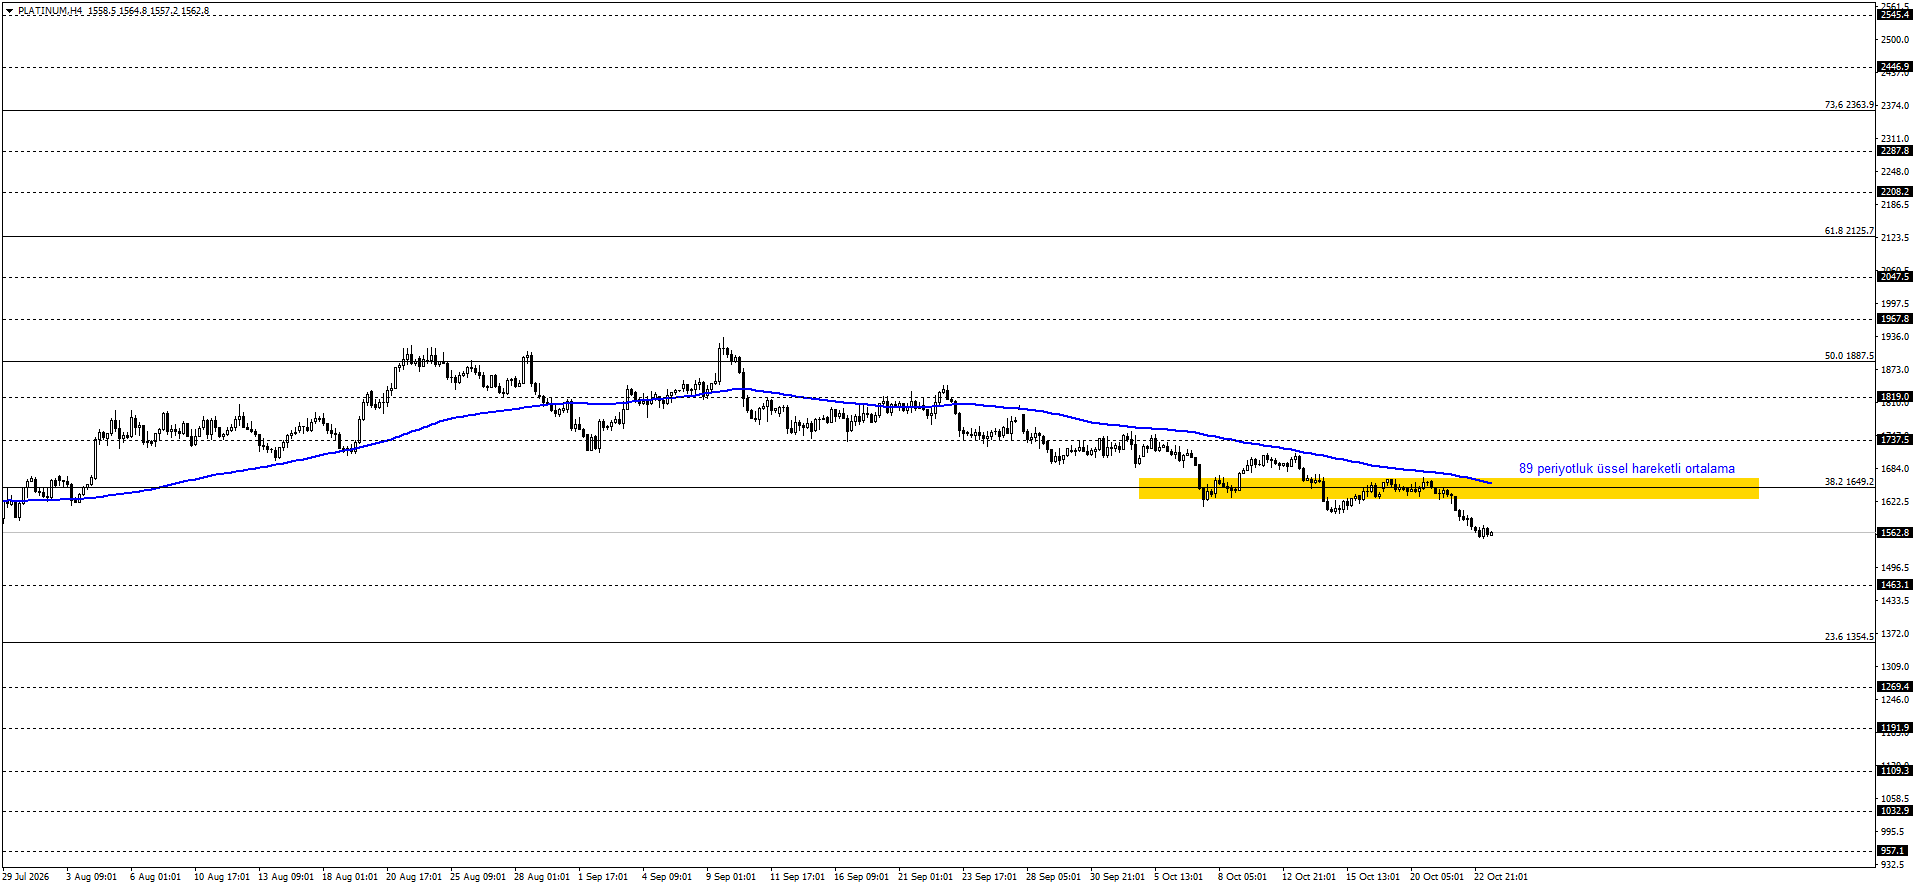Click the 1269.4 level price tag
Viewport: 1916px width, 888px height.
click(x=1895, y=687)
